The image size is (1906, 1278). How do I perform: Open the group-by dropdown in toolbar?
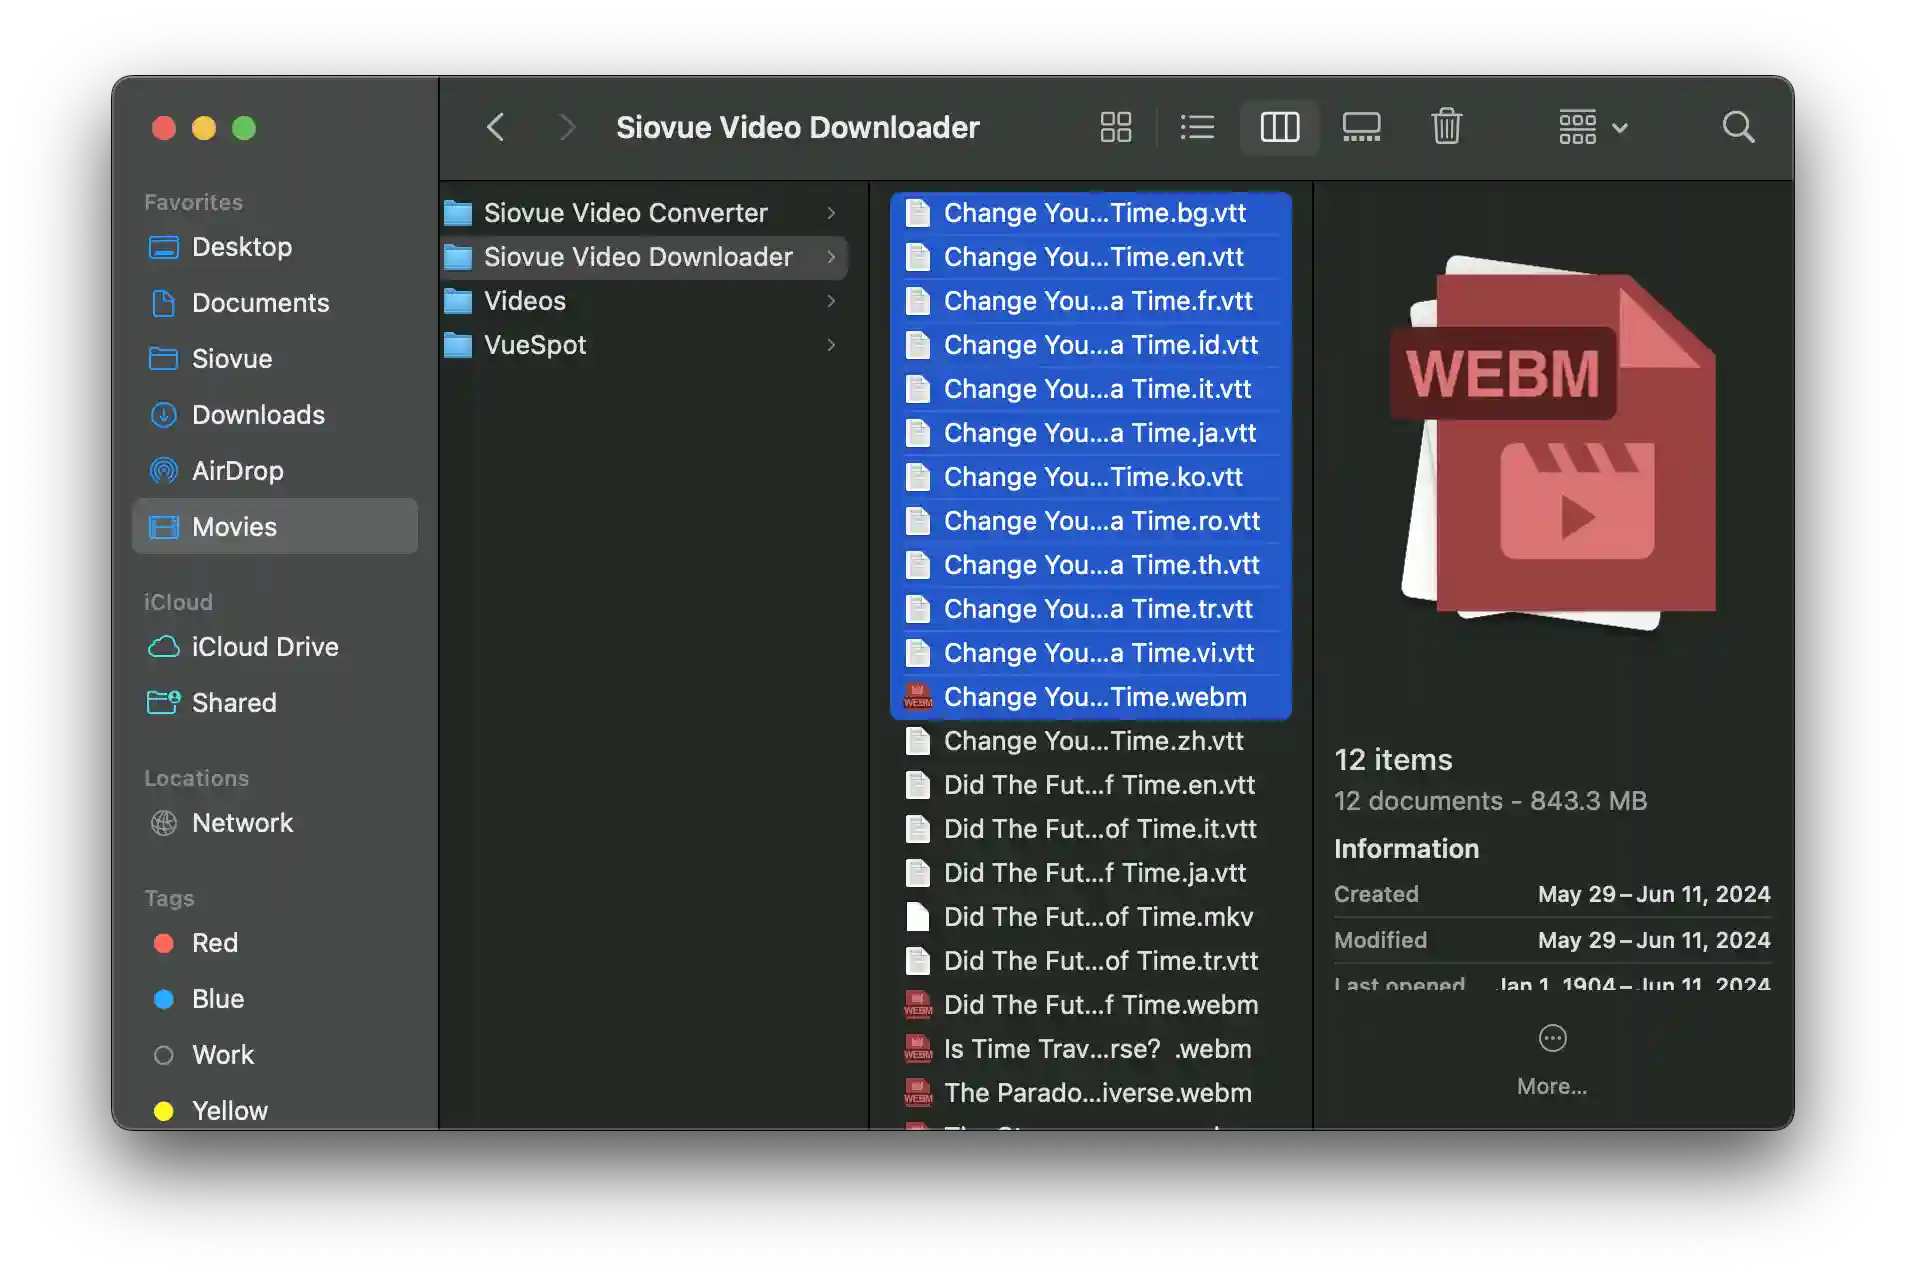[1593, 127]
